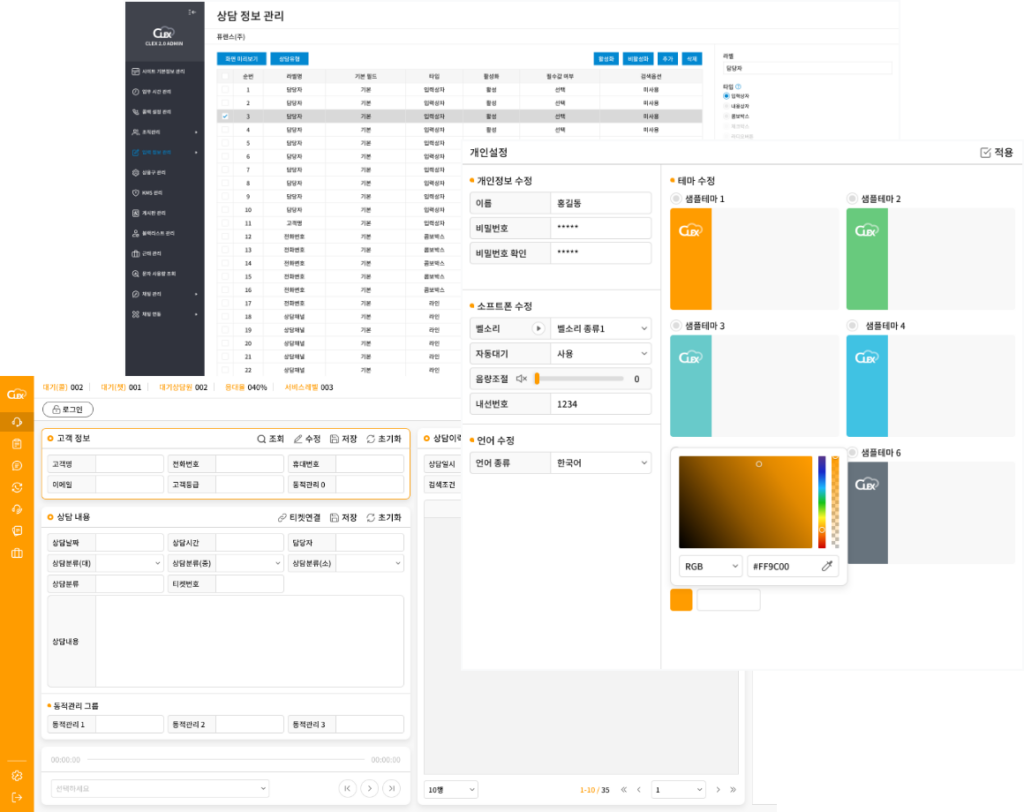
Task: Toggle the checkbox on table row 3
Action: point(225,116)
